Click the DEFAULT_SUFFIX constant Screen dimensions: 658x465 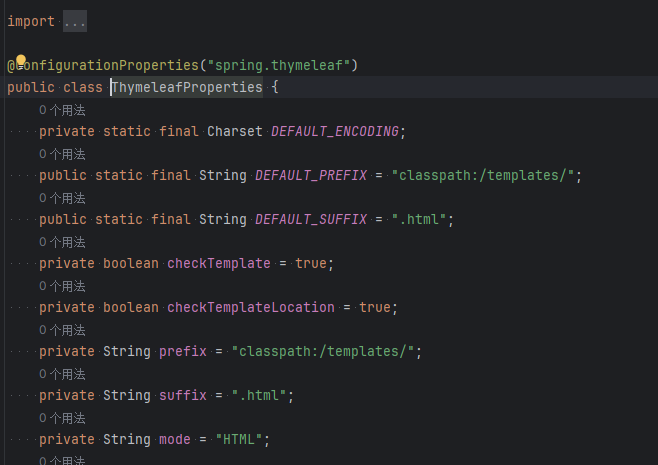click(x=311, y=219)
